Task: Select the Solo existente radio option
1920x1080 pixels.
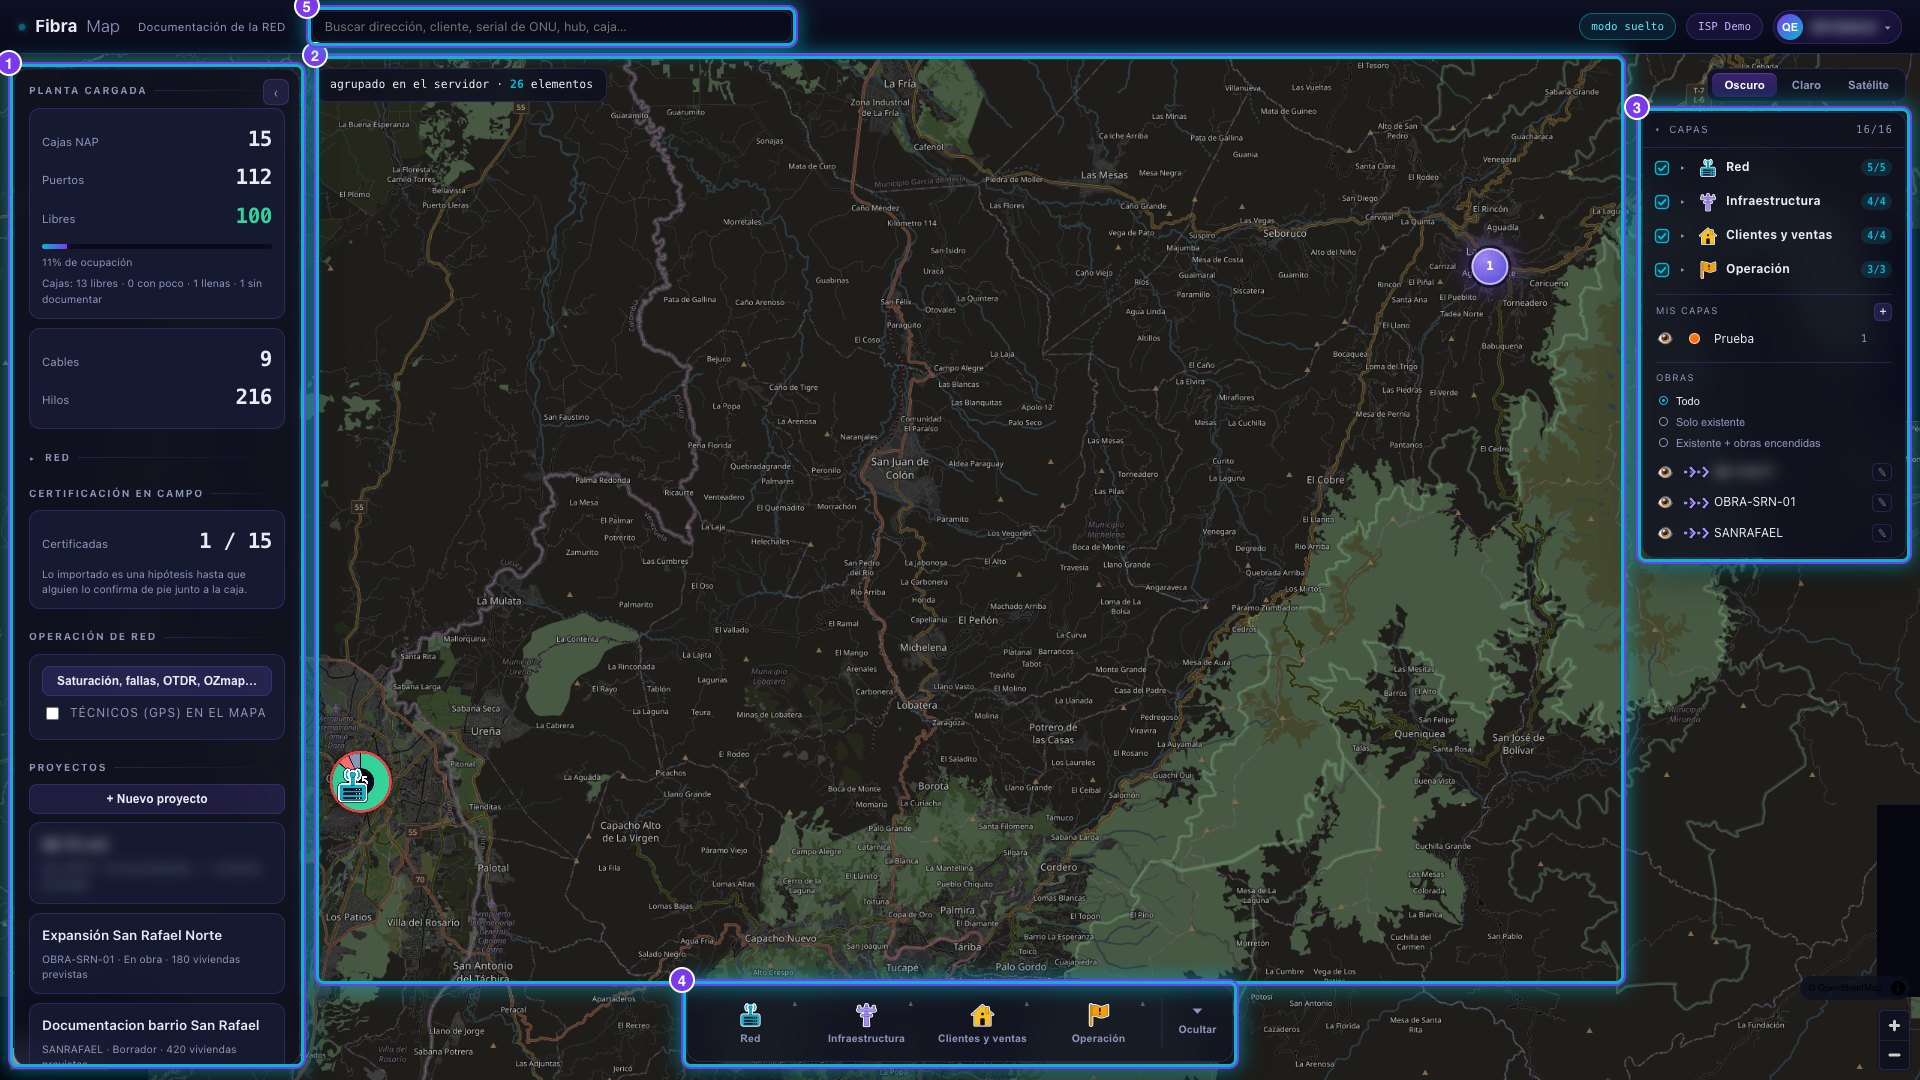Action: [x=1663, y=422]
